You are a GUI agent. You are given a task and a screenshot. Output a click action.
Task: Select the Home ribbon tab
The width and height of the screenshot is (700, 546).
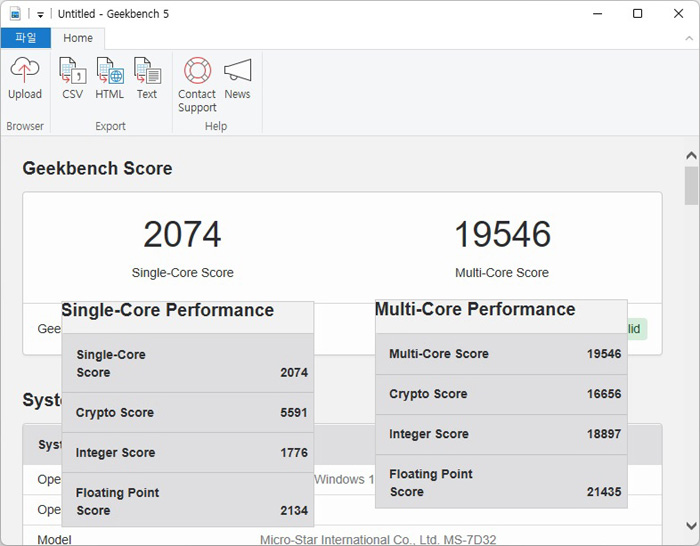(78, 38)
